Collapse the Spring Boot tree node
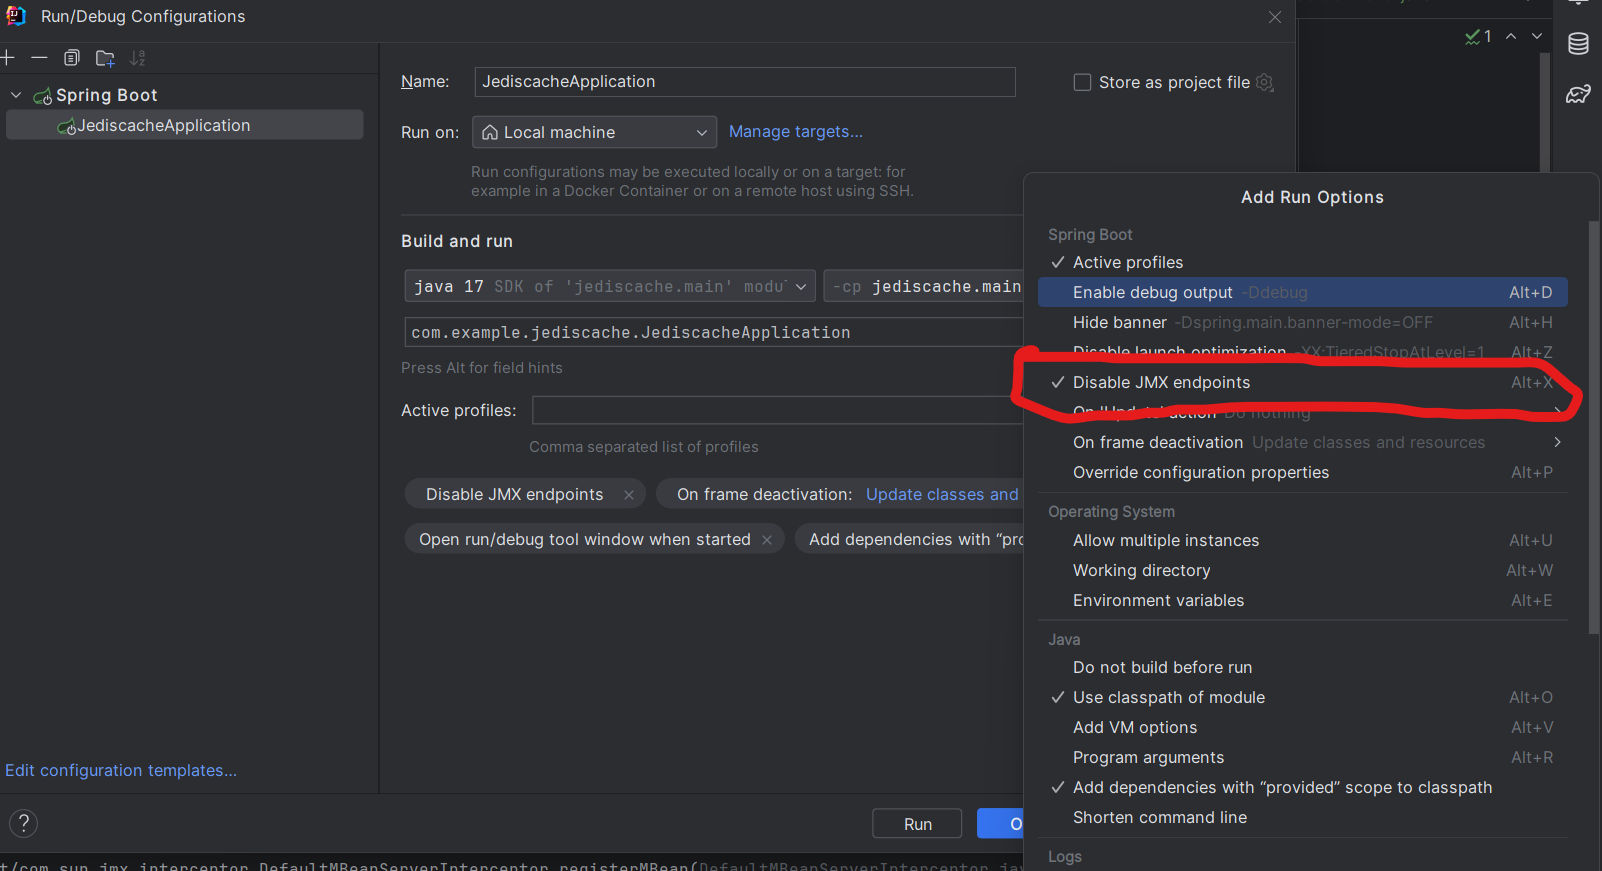 pos(16,95)
